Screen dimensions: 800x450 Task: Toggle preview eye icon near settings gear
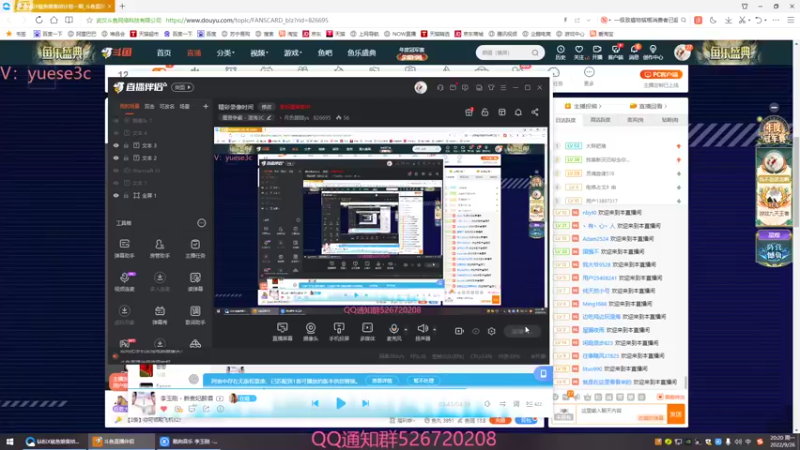(476, 331)
